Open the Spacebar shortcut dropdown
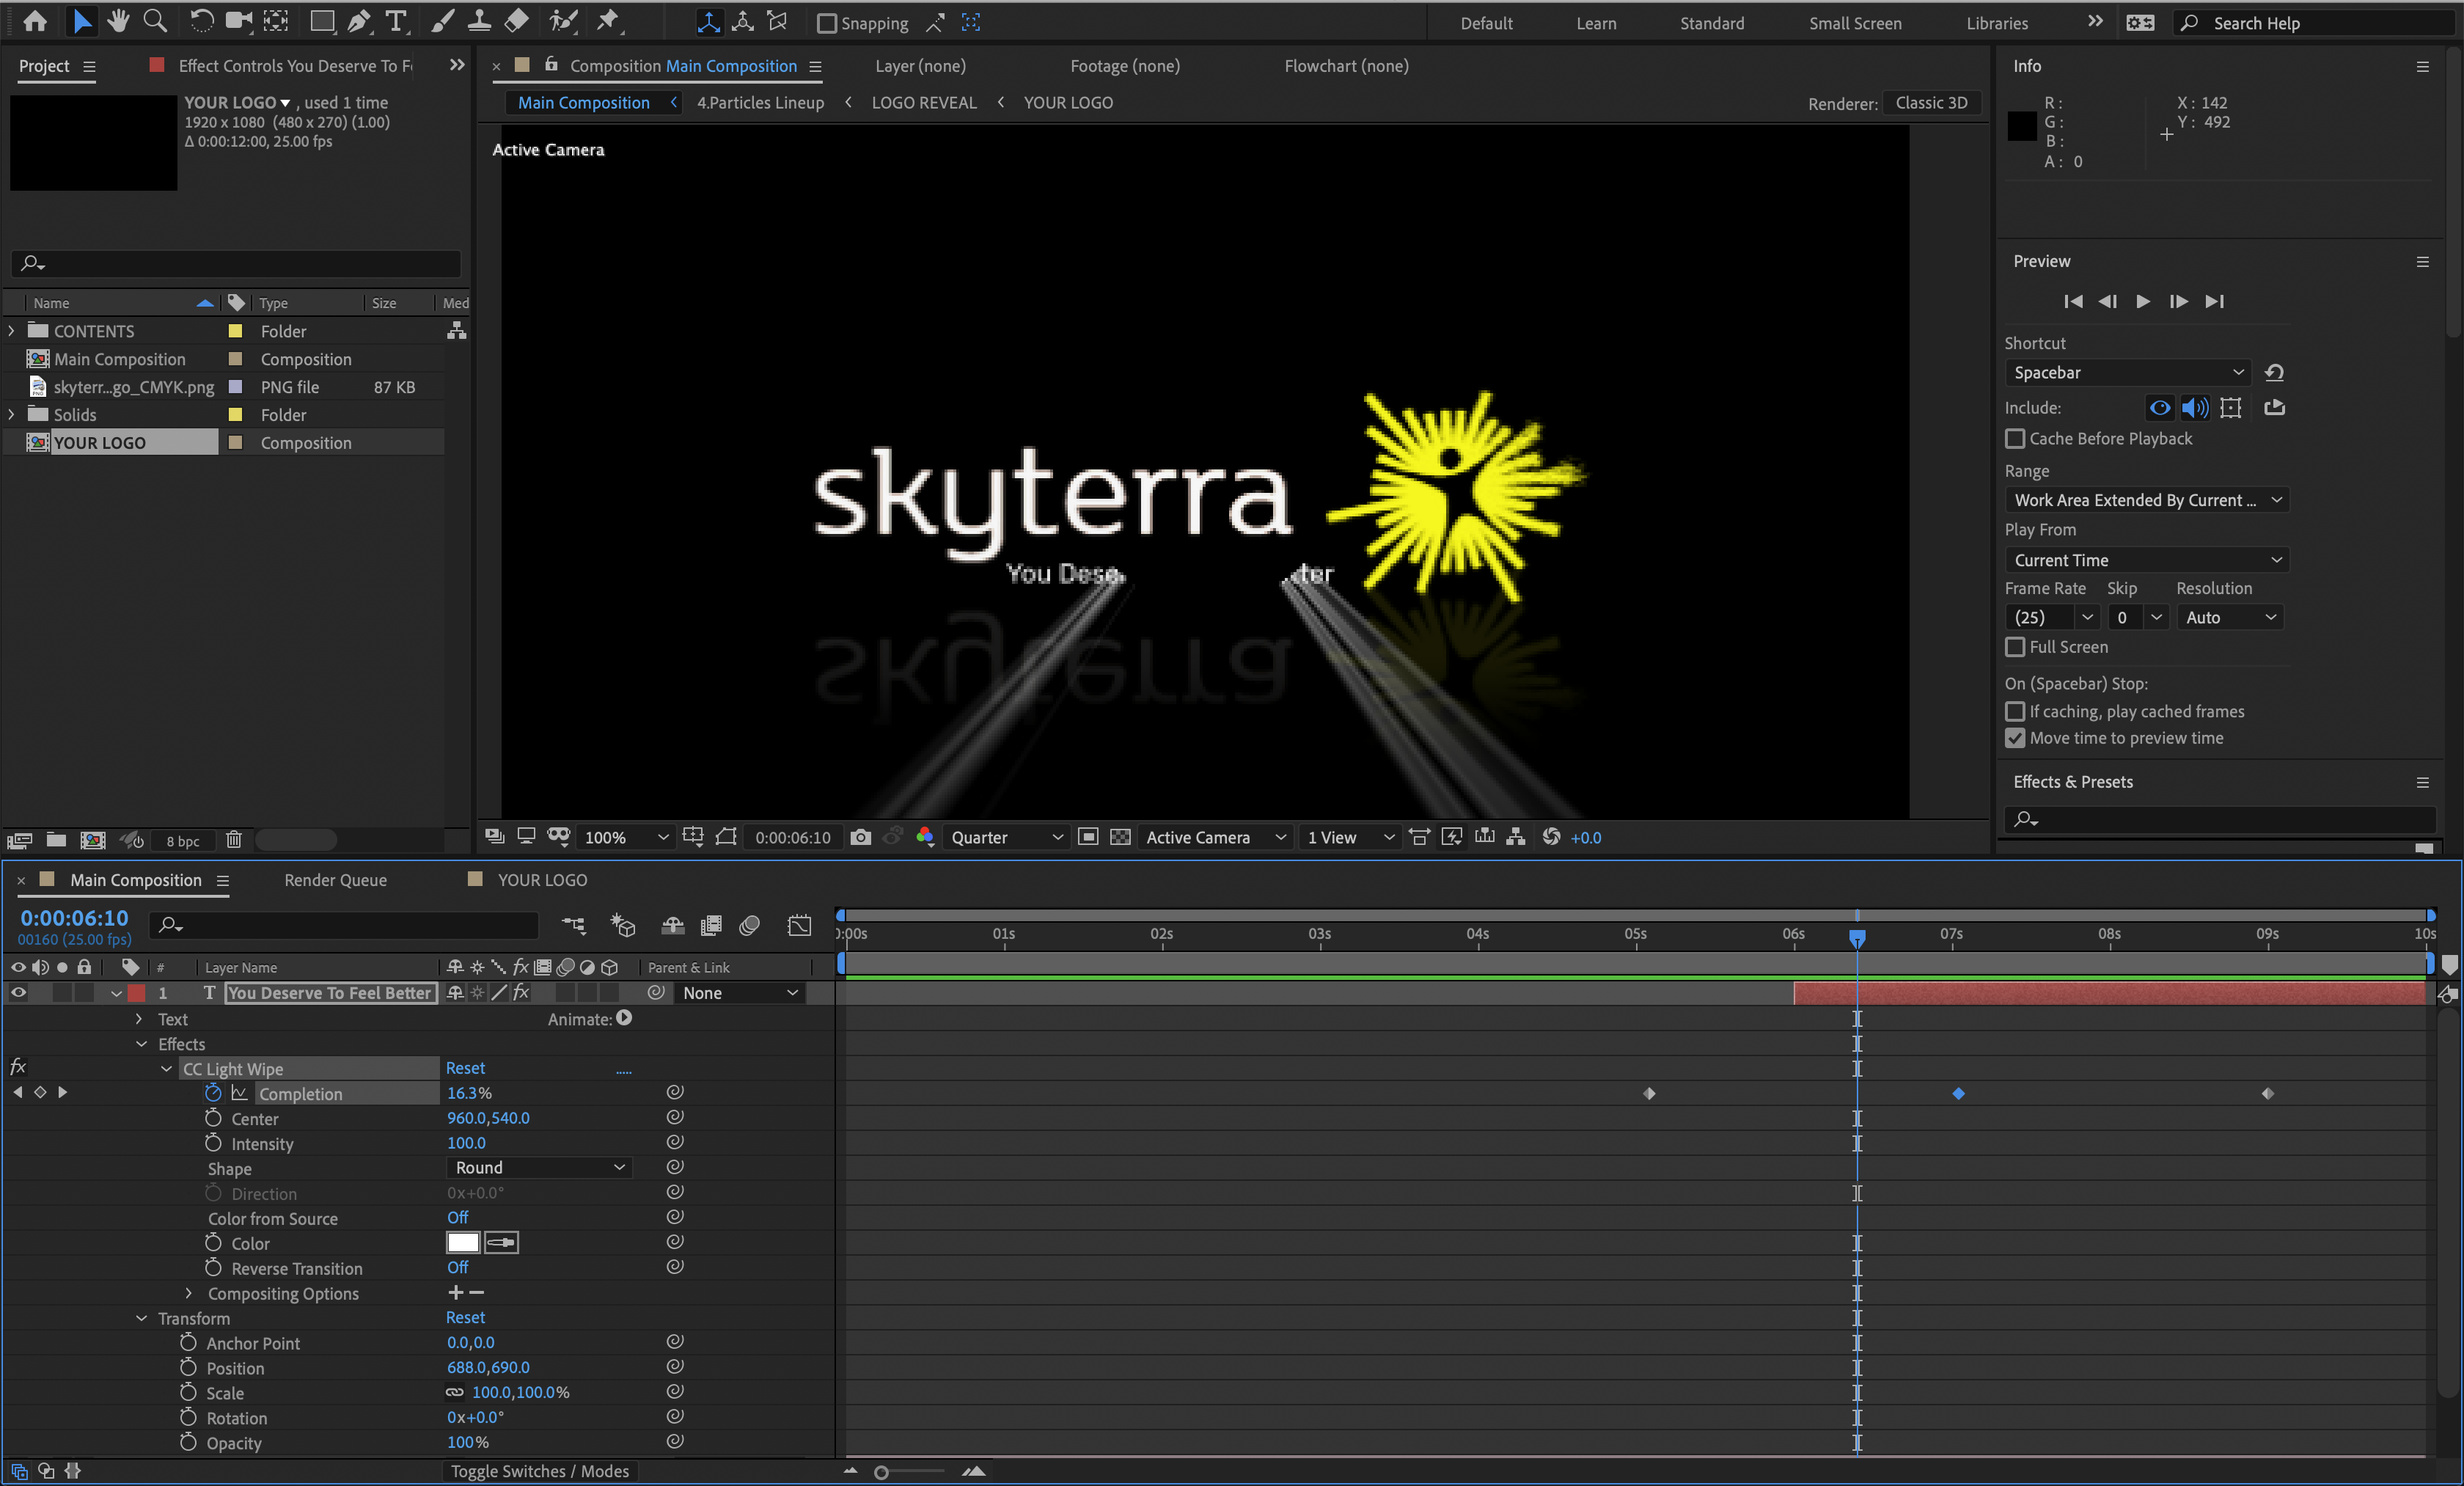This screenshot has height=1486, width=2464. point(2128,372)
